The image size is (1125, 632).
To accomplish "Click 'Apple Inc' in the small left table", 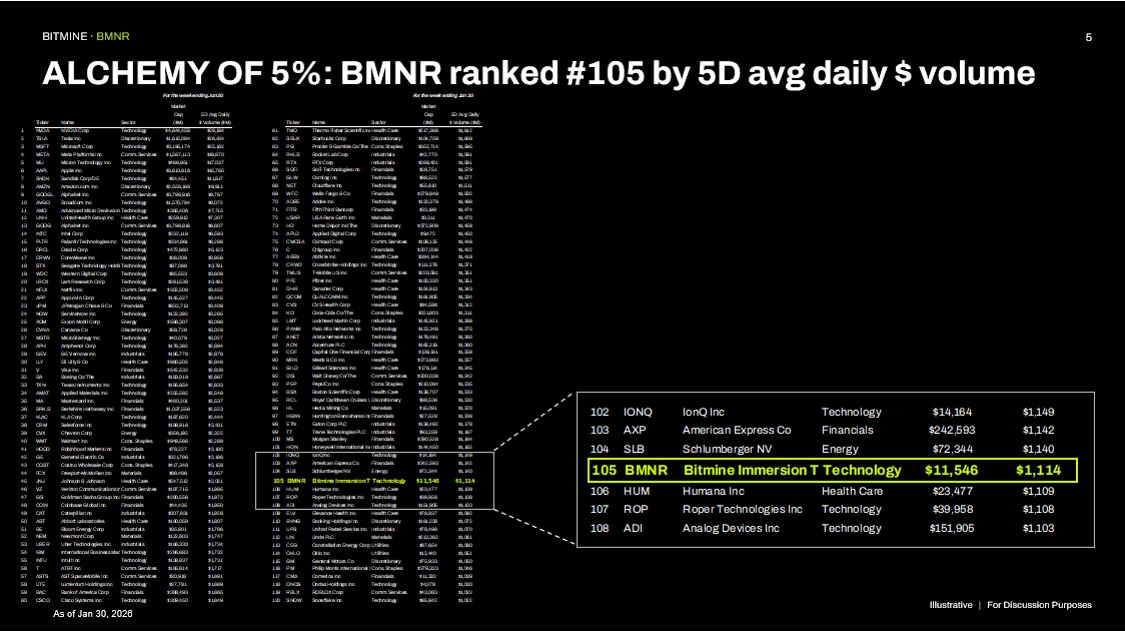I will tap(71, 171).
